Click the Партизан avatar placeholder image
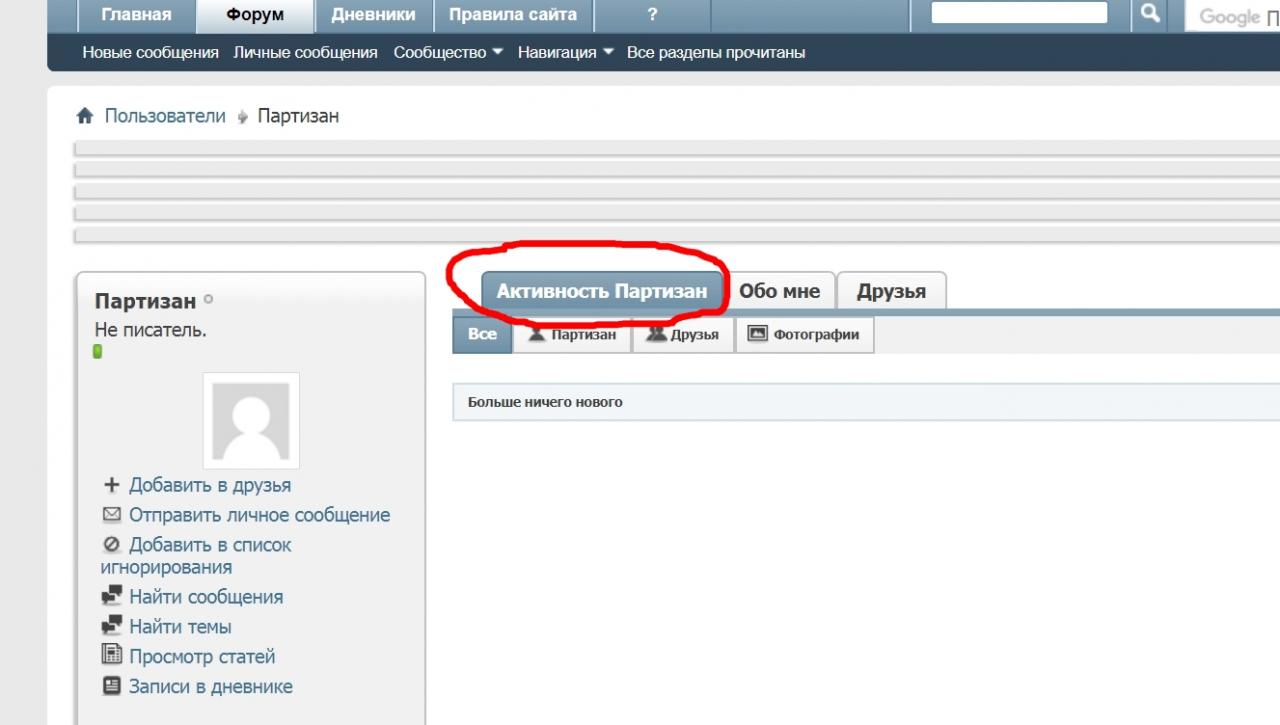This screenshot has width=1280, height=725. click(x=251, y=421)
